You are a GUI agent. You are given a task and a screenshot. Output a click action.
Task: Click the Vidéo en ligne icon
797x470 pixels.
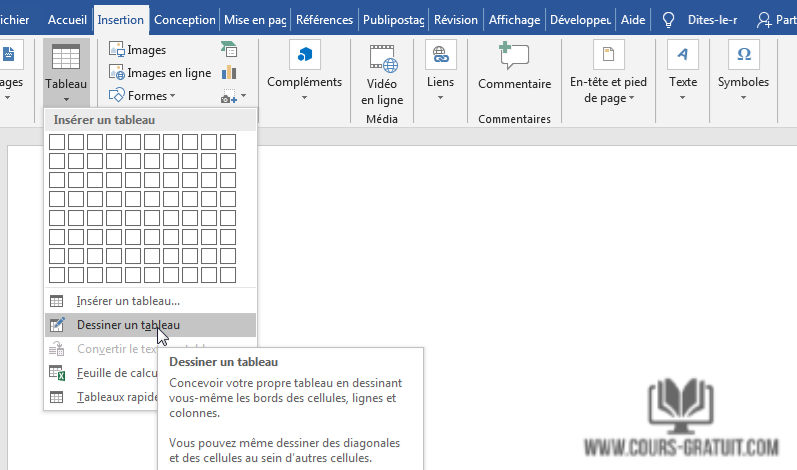tap(382, 59)
